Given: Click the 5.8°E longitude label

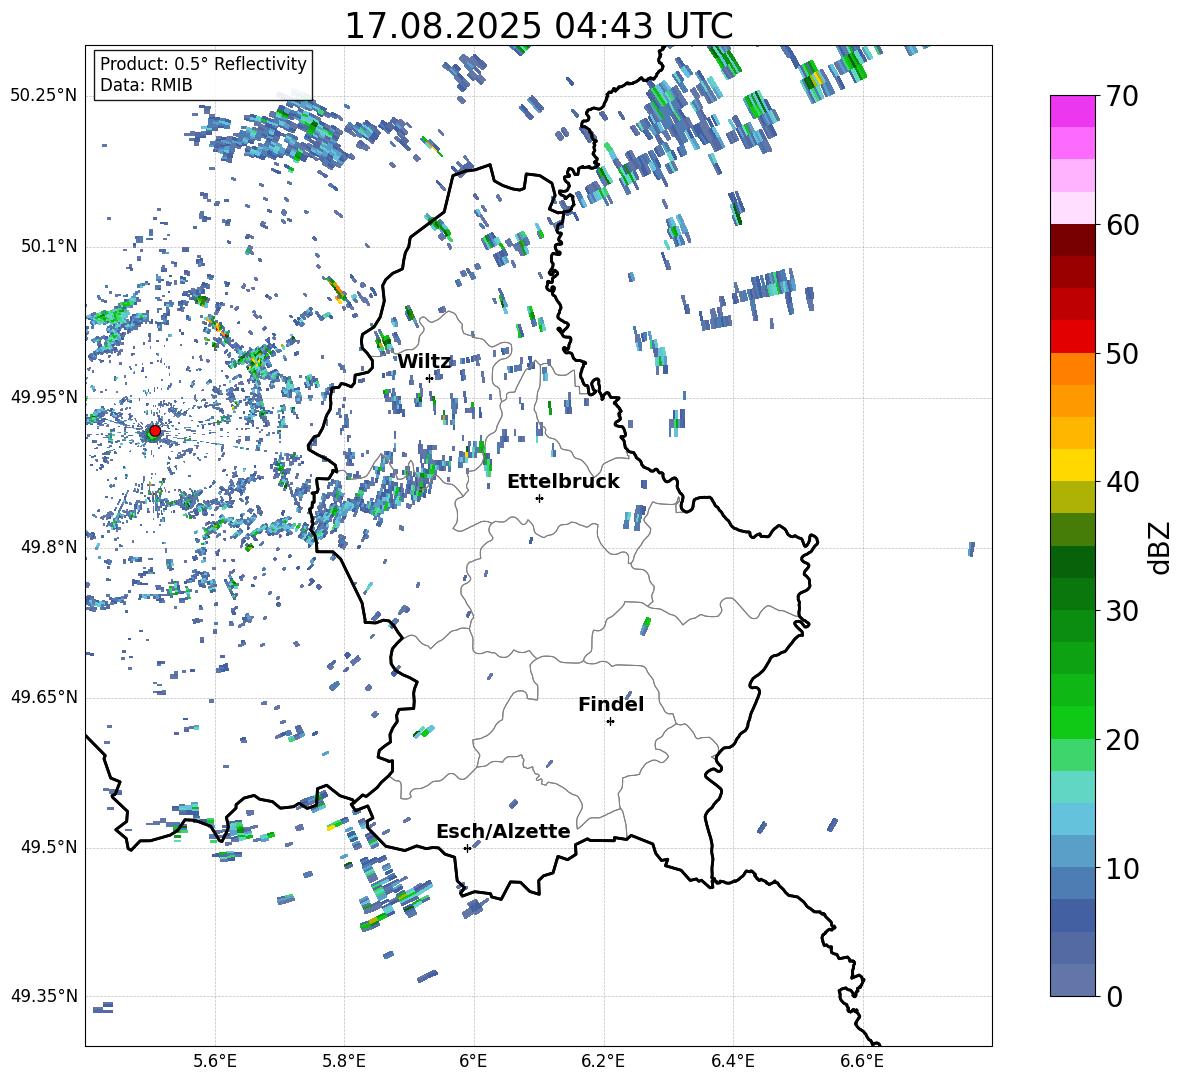Looking at the screenshot, I should click(x=344, y=1061).
